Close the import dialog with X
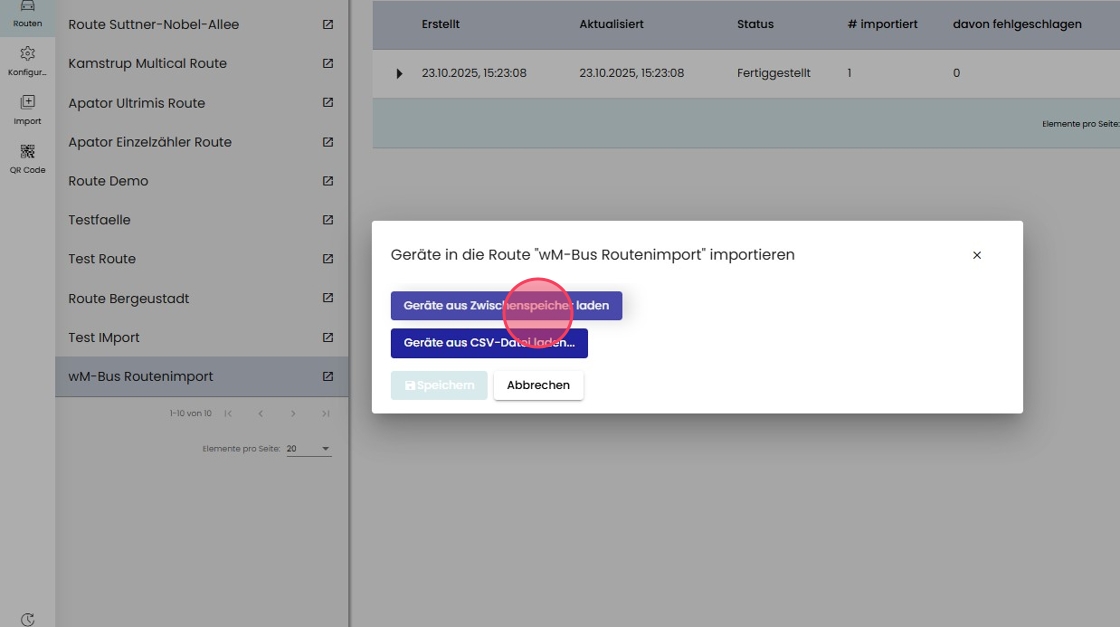 point(977,255)
